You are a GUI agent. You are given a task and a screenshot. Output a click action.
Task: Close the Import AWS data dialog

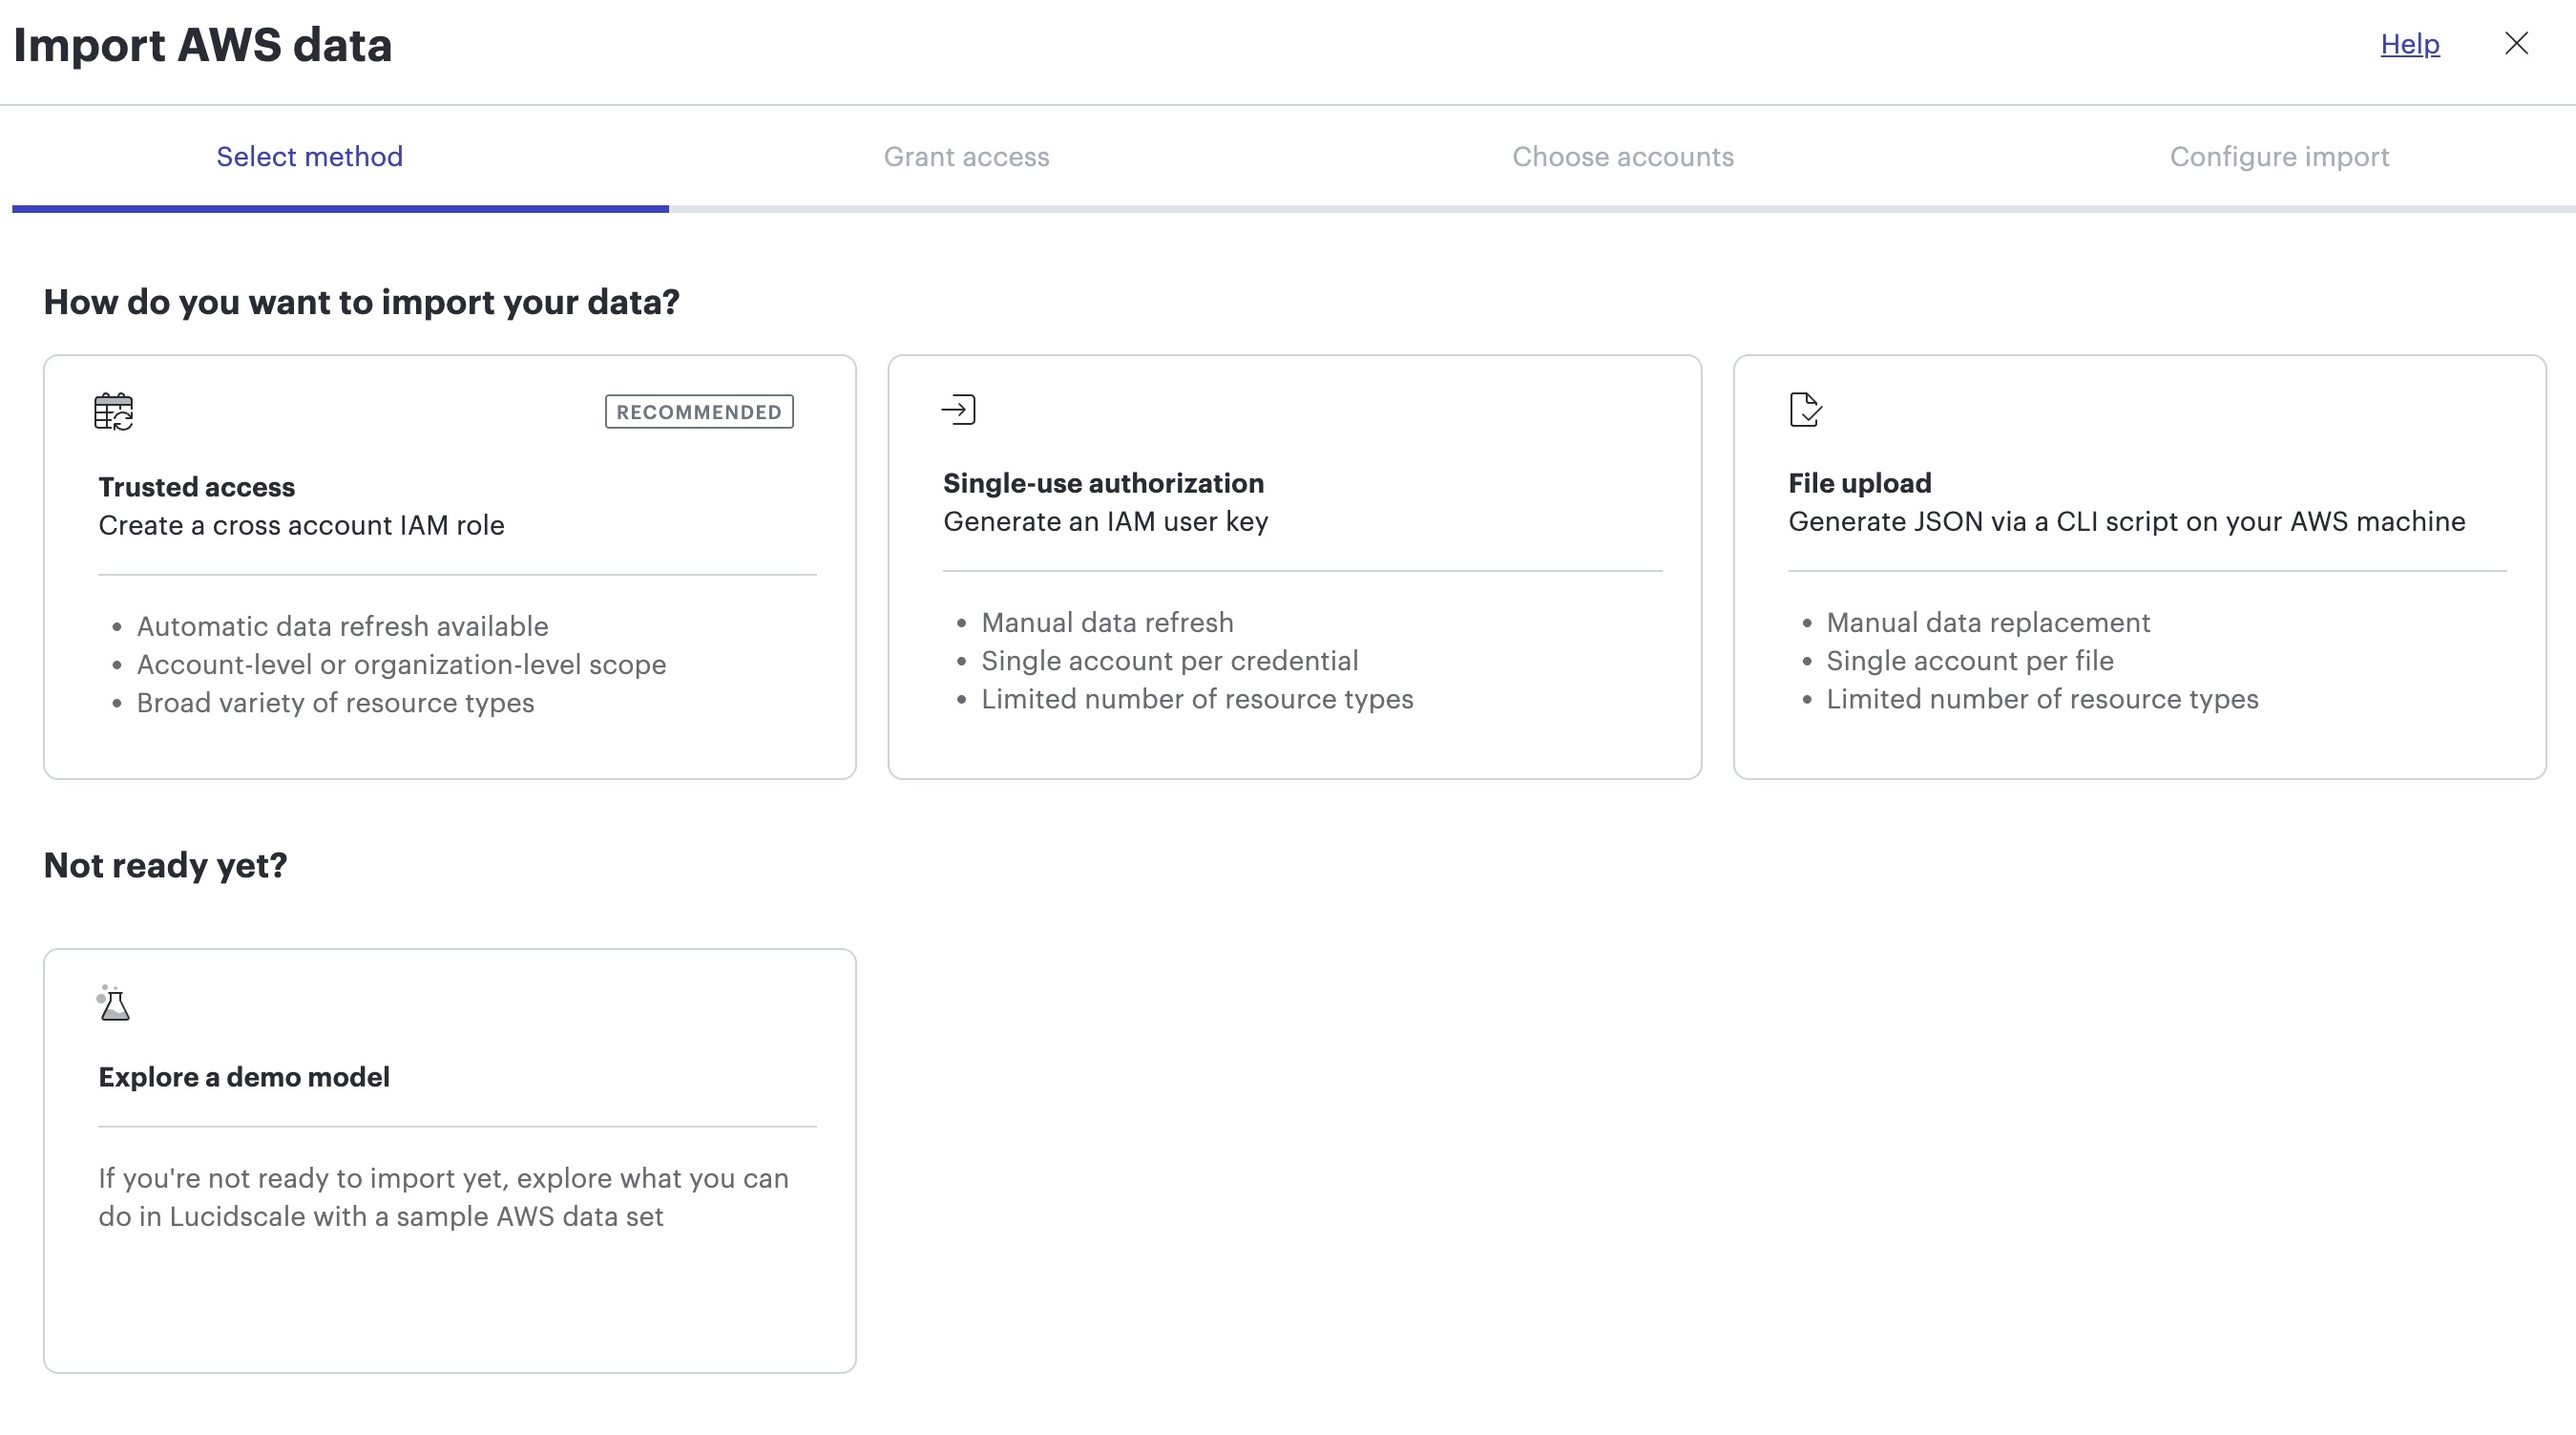tap(2517, 43)
